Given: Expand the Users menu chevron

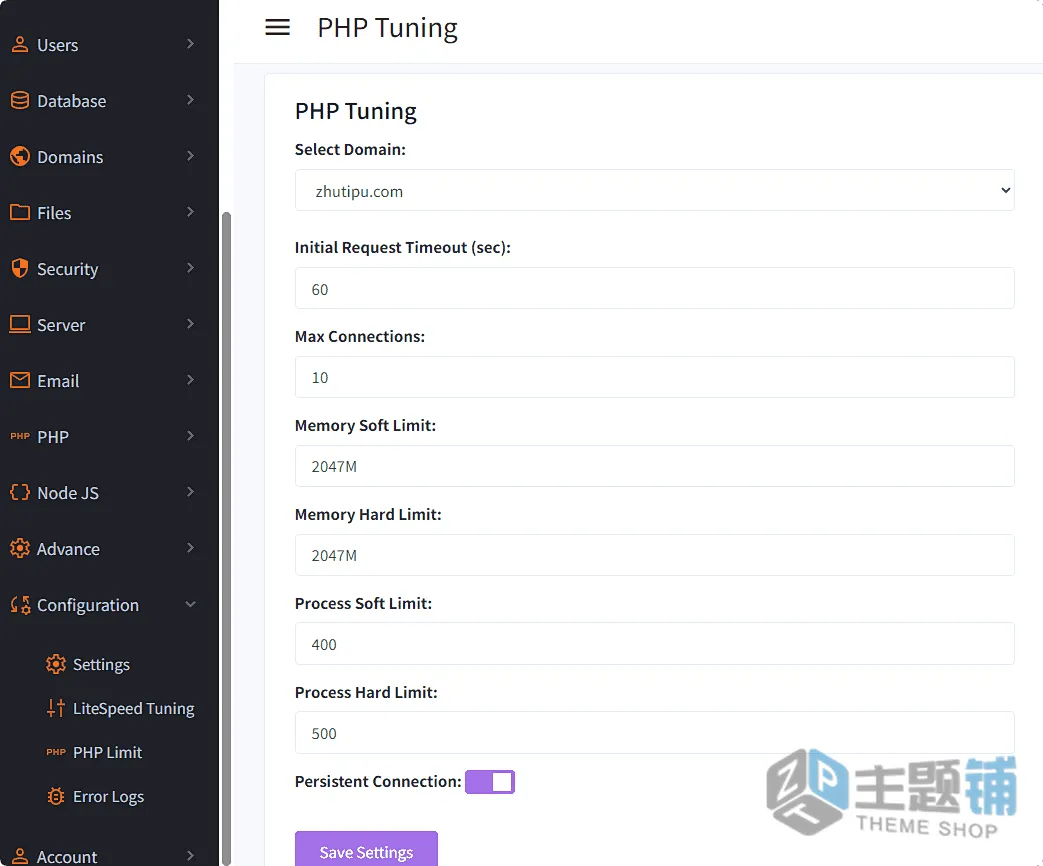Looking at the screenshot, I should (190, 44).
